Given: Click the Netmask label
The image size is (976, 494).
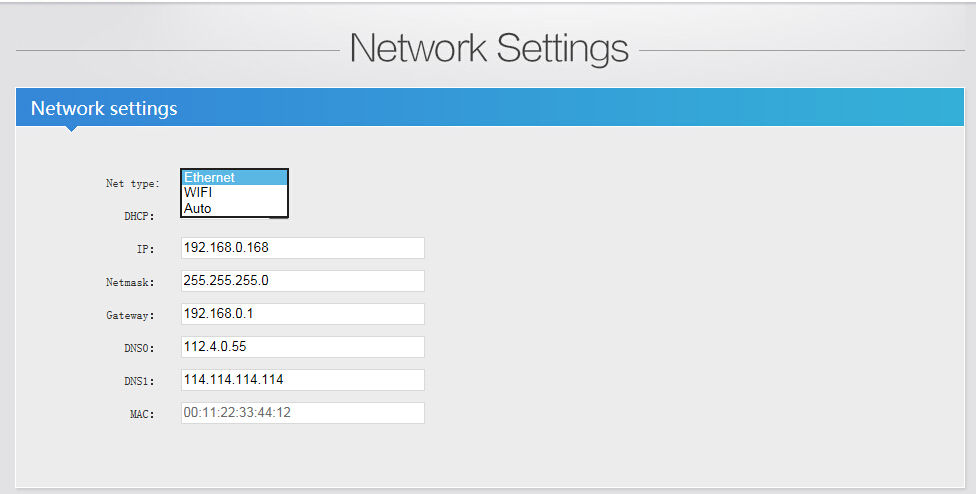Looking at the screenshot, I should [x=130, y=282].
